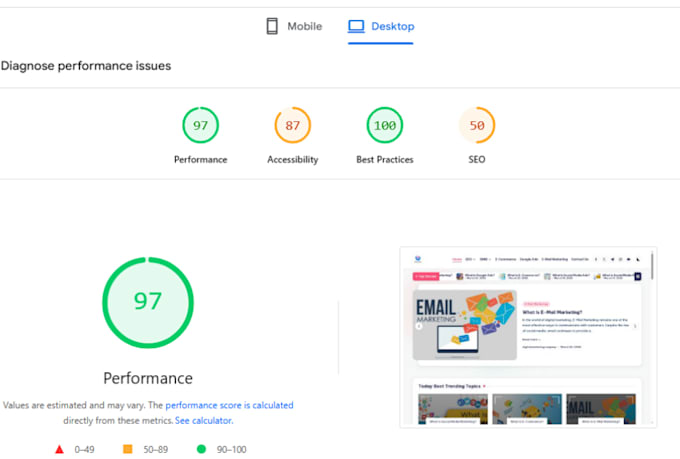Screen dimensions: 680x459
Task: Click the large 'Performance' heading below the gauge
Action: (148, 378)
